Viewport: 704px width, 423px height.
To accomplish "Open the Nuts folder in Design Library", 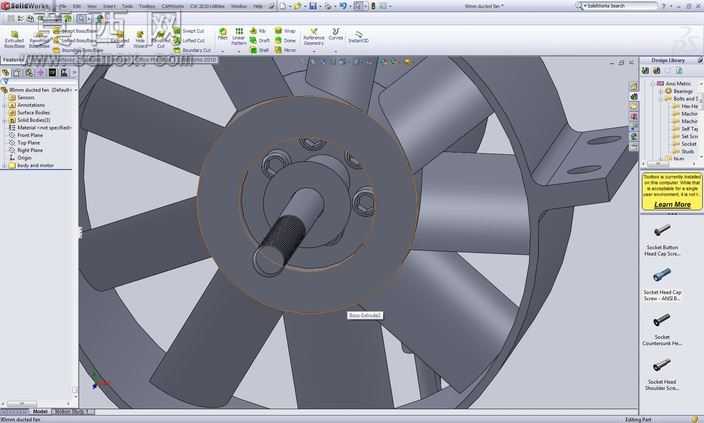I will tap(675, 159).
